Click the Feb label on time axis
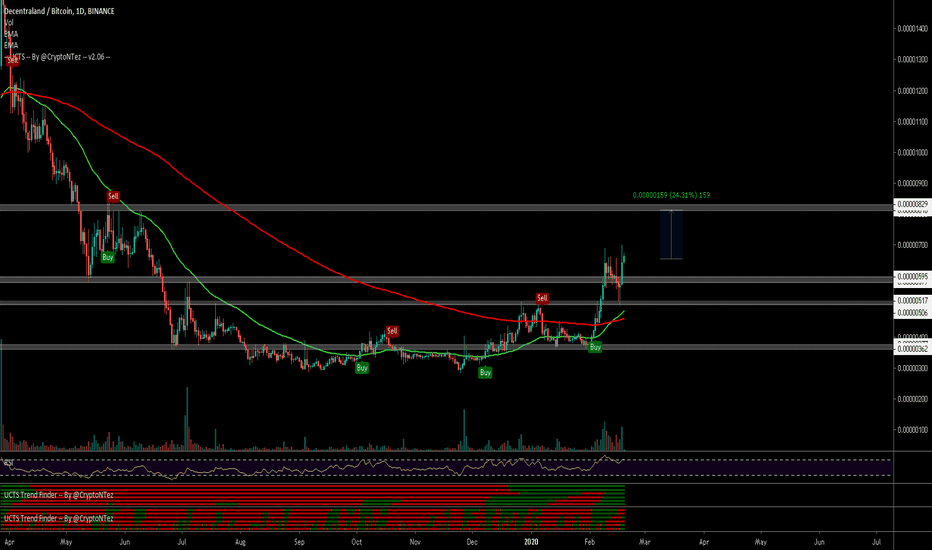 coord(590,542)
